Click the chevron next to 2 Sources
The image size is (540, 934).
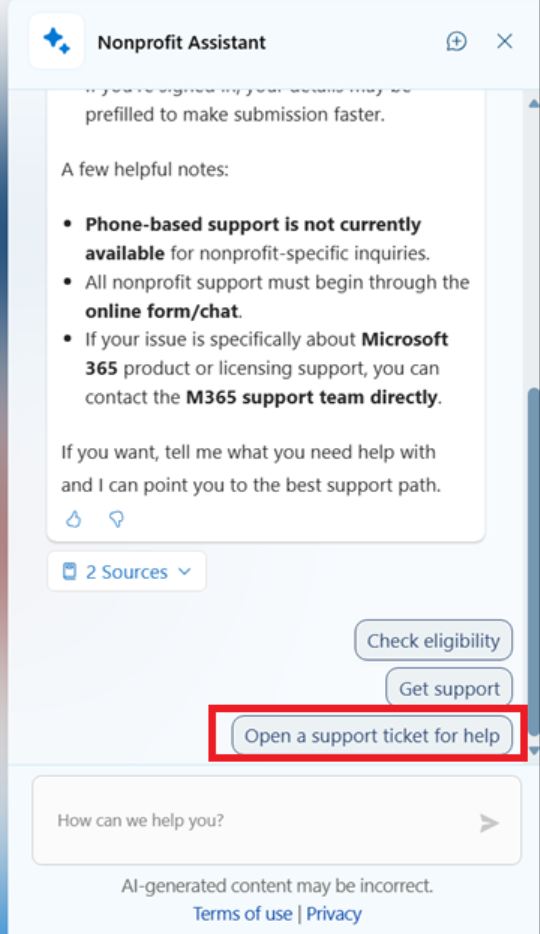pos(185,571)
